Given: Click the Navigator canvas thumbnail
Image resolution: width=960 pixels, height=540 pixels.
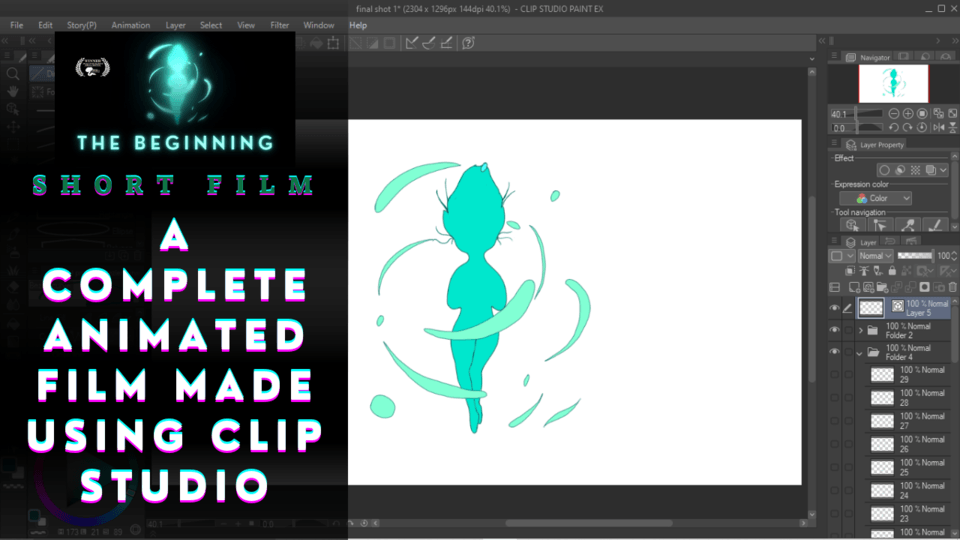Looking at the screenshot, I should click(893, 83).
